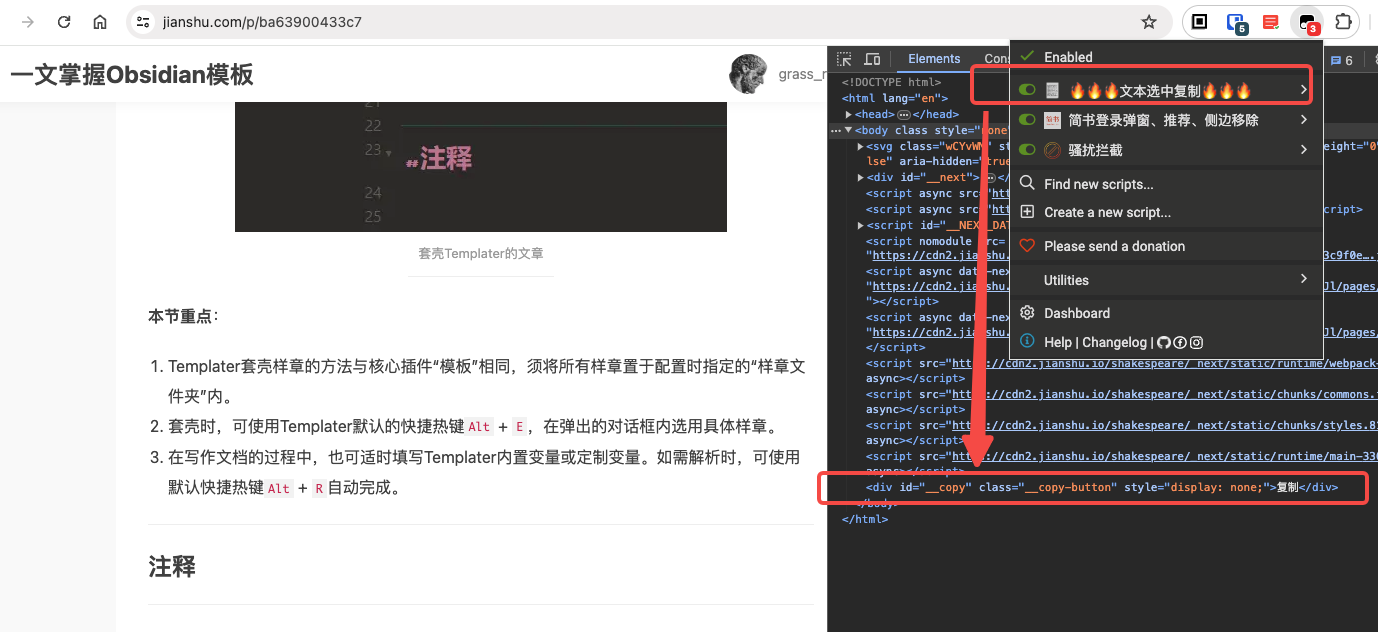
Task: Expand submenu arrow for 文本选中复制
Action: click(1303, 90)
